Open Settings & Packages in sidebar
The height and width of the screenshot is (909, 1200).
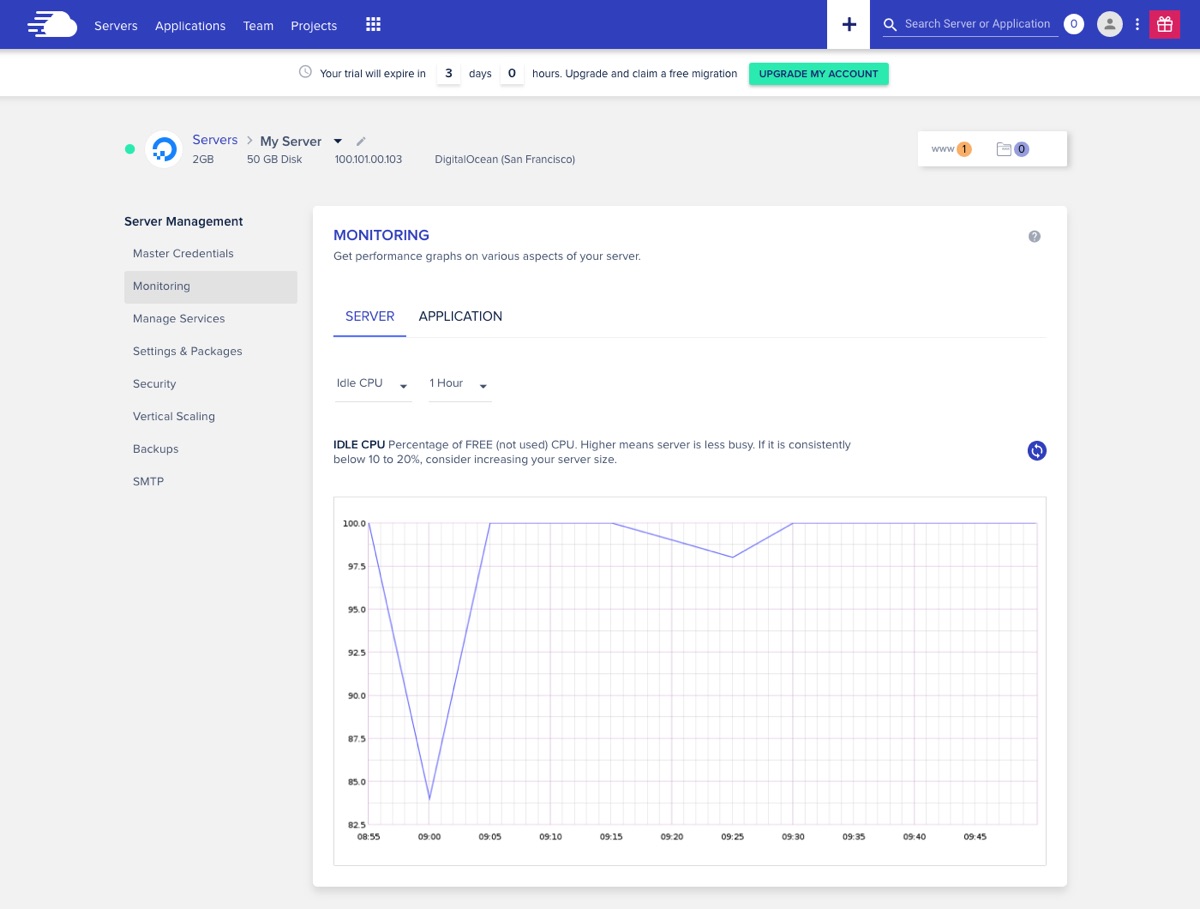tap(187, 352)
